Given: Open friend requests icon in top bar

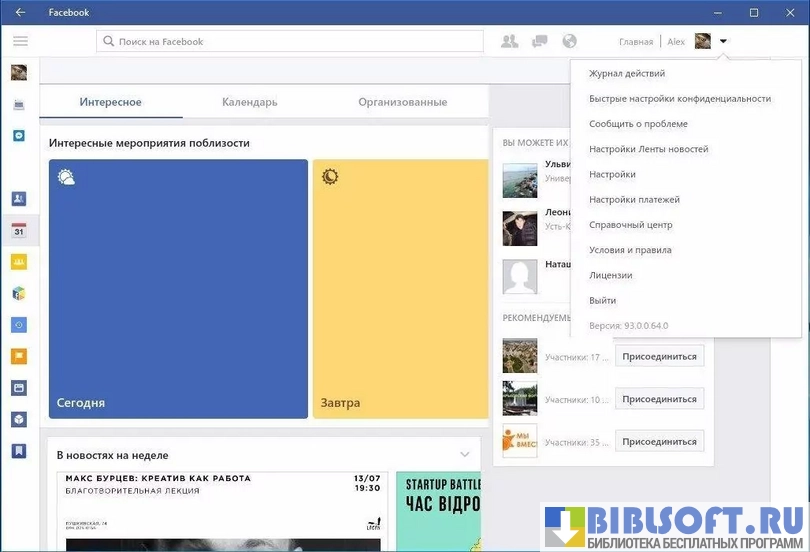Looking at the screenshot, I should 510,41.
